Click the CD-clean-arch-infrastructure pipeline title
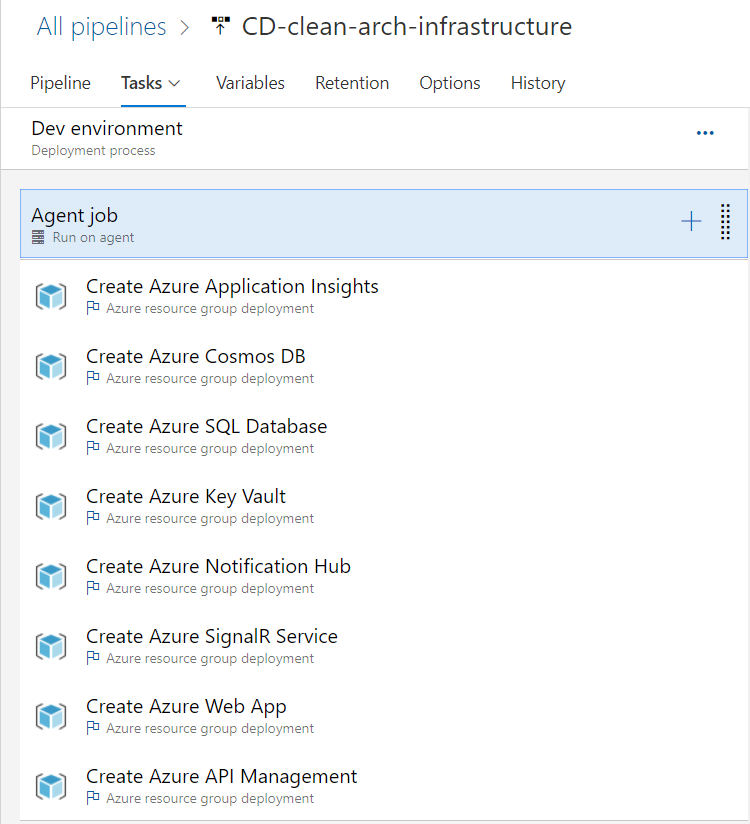The width and height of the screenshot is (750, 824). [407, 26]
